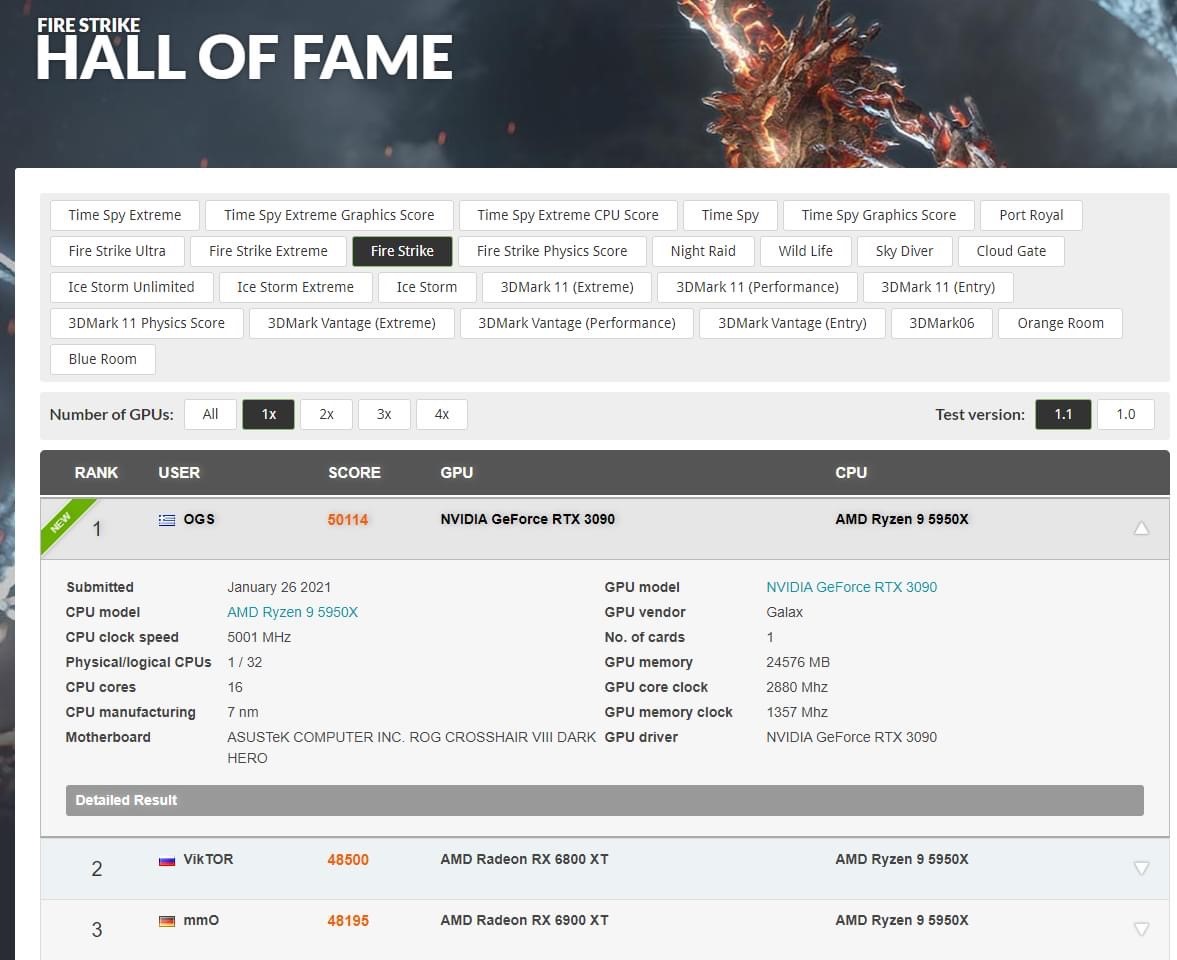Open Time Spy Extreme Graphics Score tab
The image size is (1177, 960).
coord(329,215)
